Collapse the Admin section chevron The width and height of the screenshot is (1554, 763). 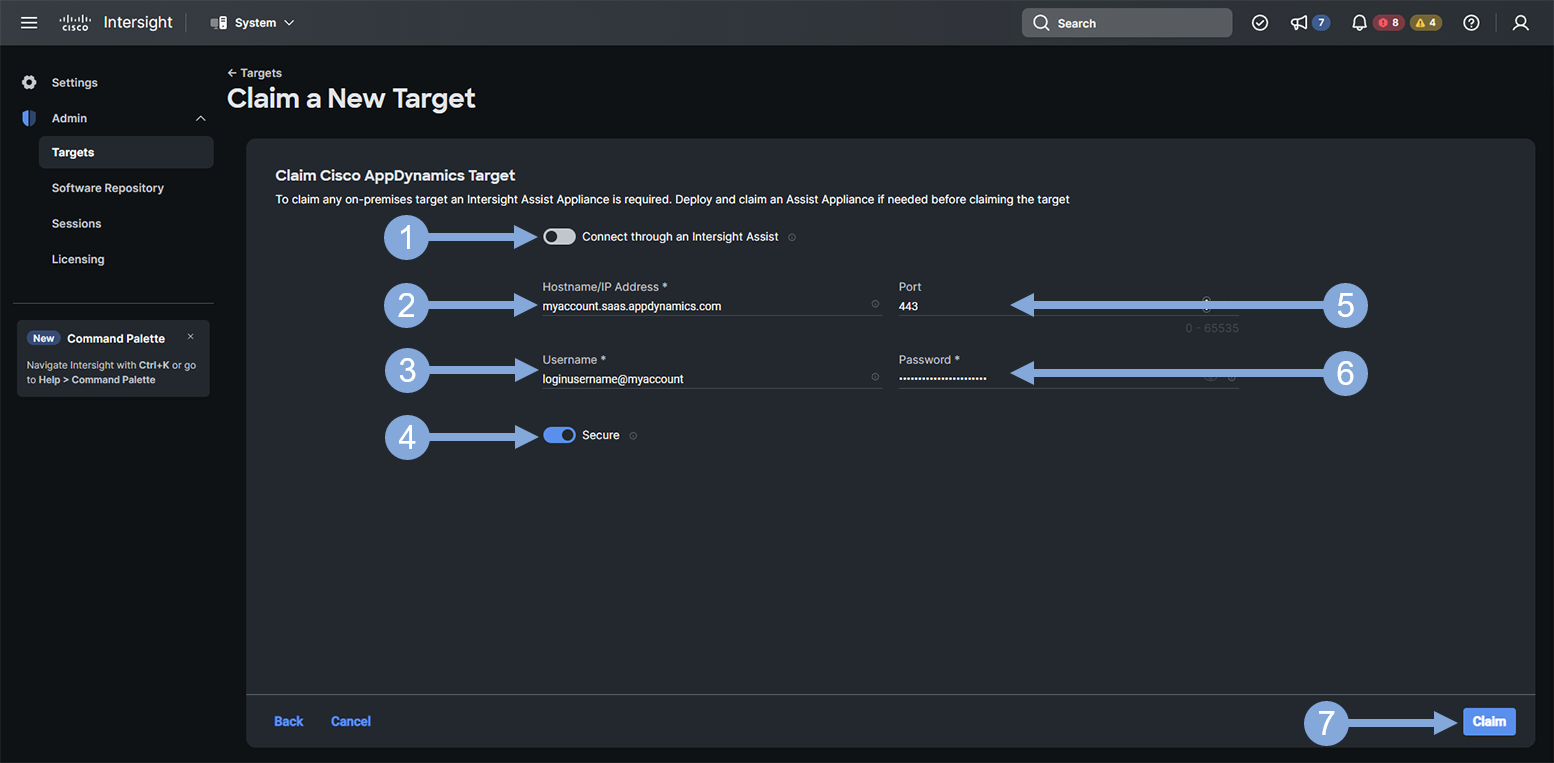tap(201, 118)
